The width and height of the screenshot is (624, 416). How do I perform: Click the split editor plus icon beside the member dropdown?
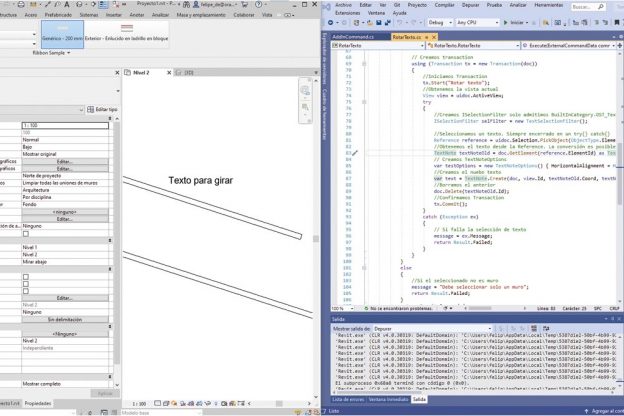620,45
